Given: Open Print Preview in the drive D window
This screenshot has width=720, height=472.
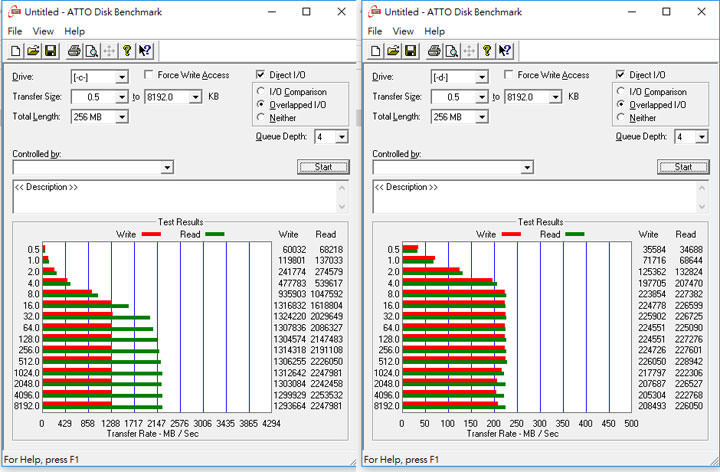Looking at the screenshot, I should tap(451, 51).
